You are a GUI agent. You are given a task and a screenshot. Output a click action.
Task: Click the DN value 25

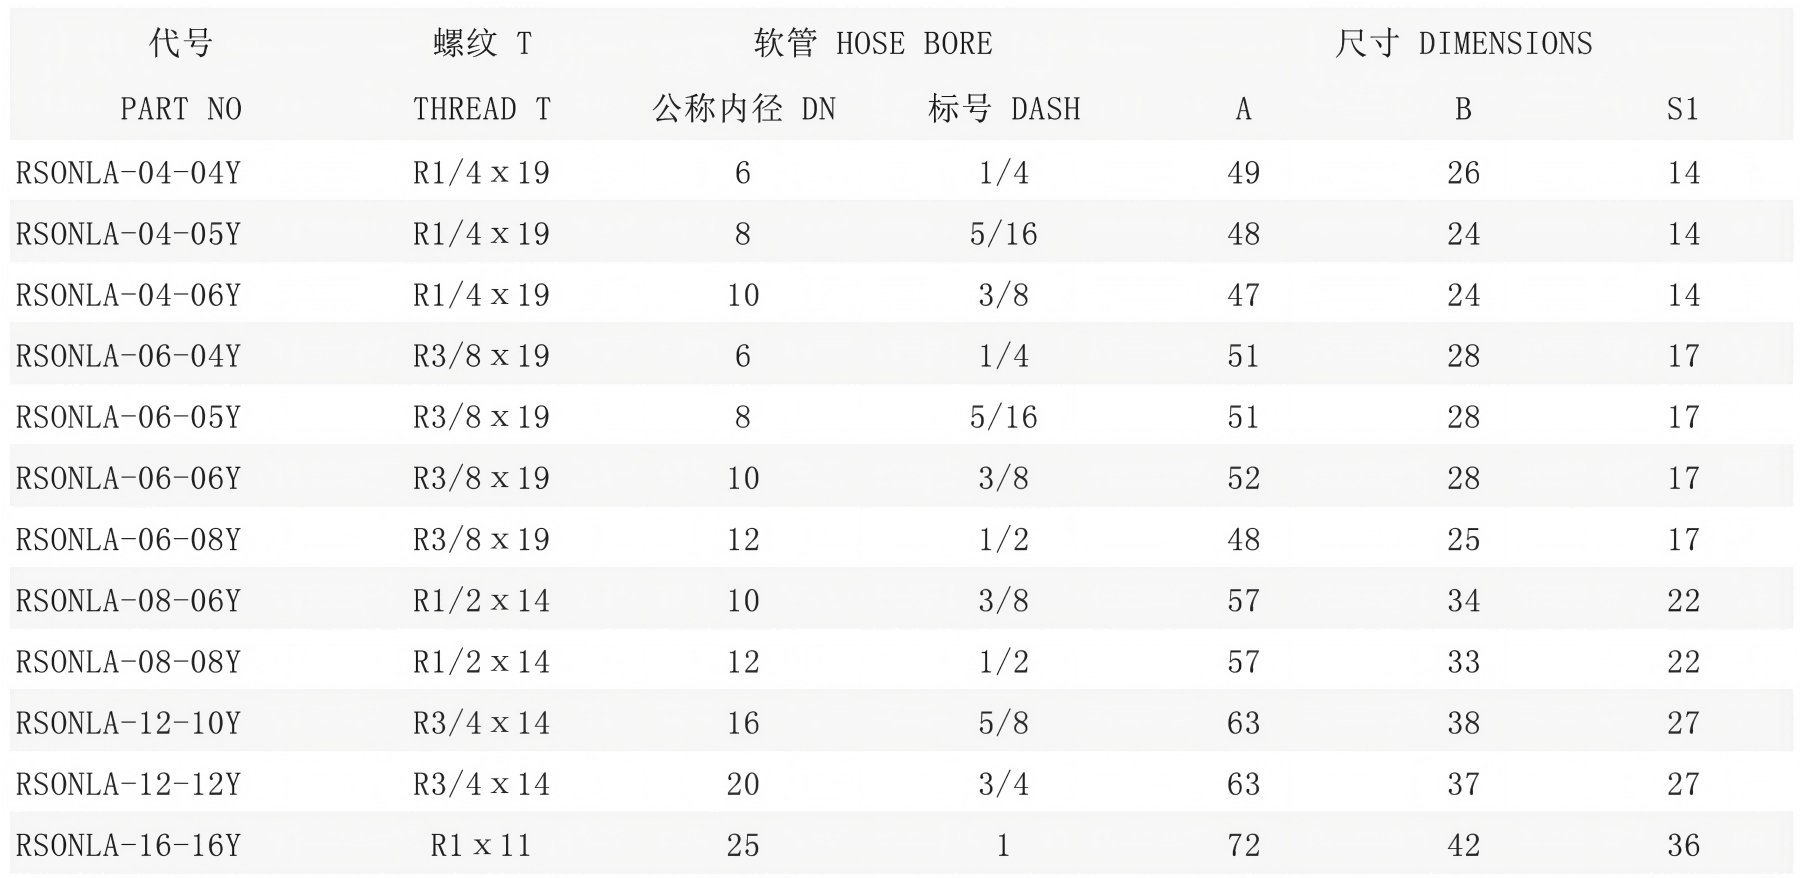[743, 846]
